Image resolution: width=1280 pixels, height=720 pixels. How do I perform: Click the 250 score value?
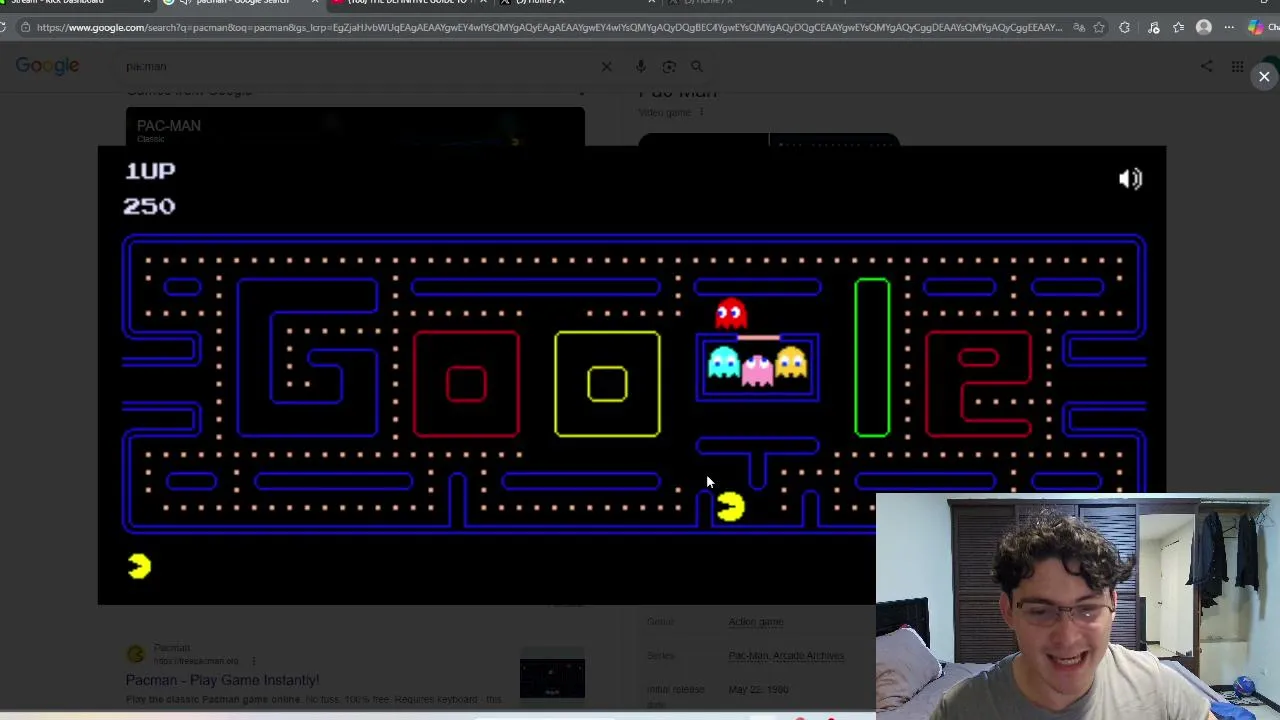click(149, 206)
